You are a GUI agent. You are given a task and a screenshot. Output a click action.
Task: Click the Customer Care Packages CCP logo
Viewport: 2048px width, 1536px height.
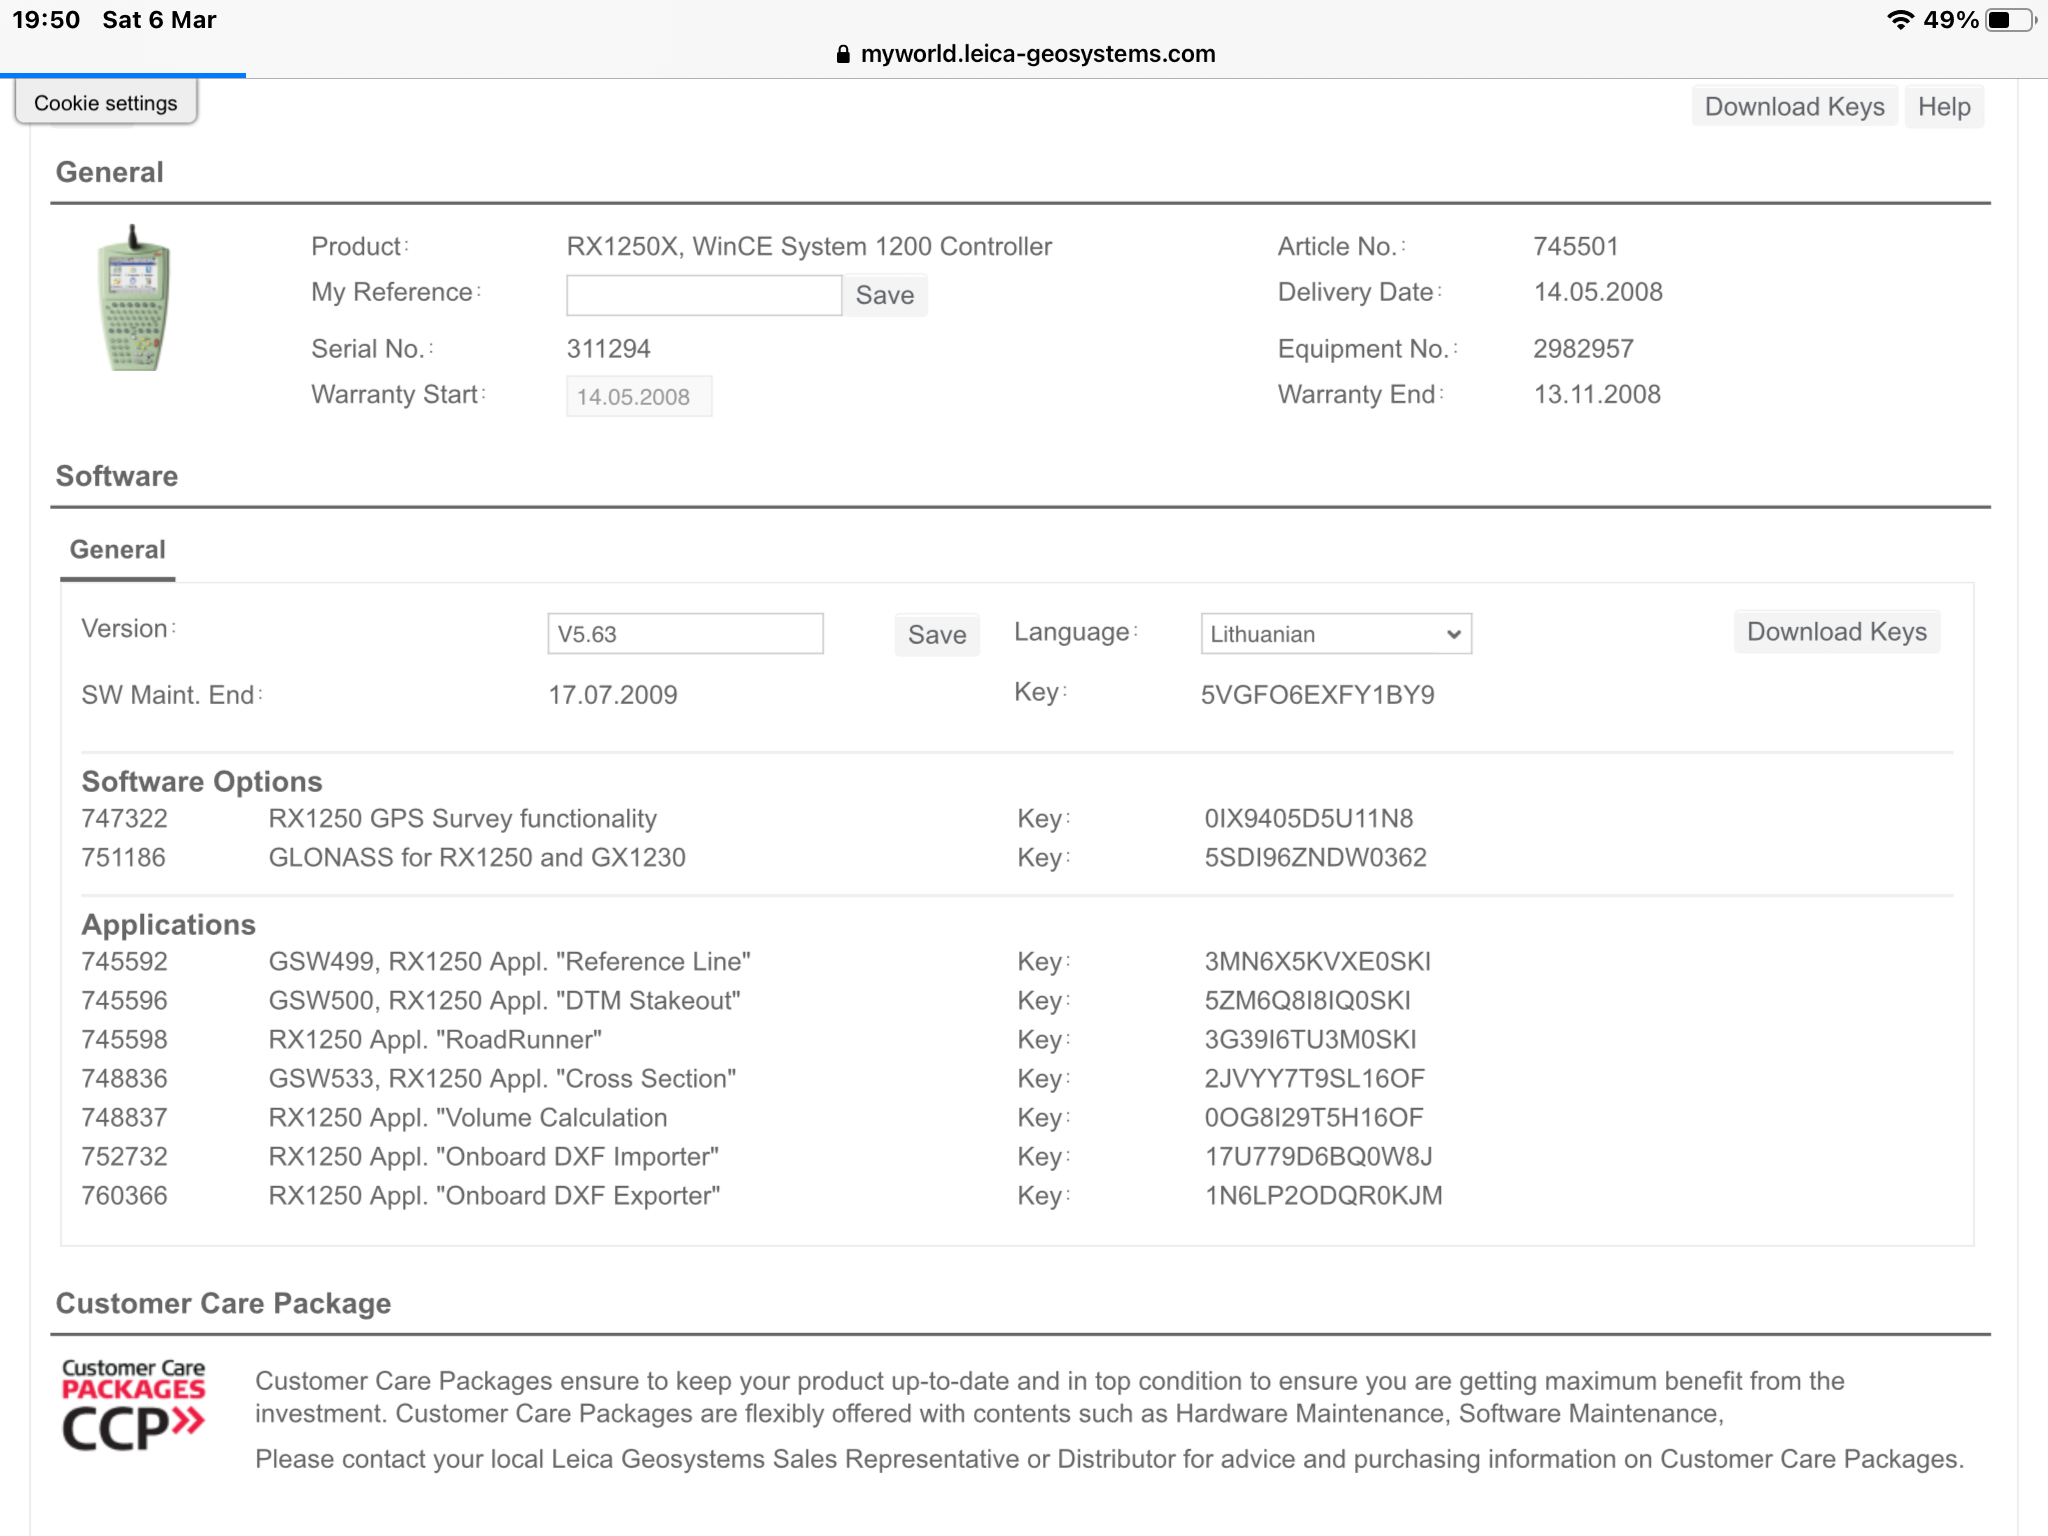pyautogui.click(x=134, y=1404)
